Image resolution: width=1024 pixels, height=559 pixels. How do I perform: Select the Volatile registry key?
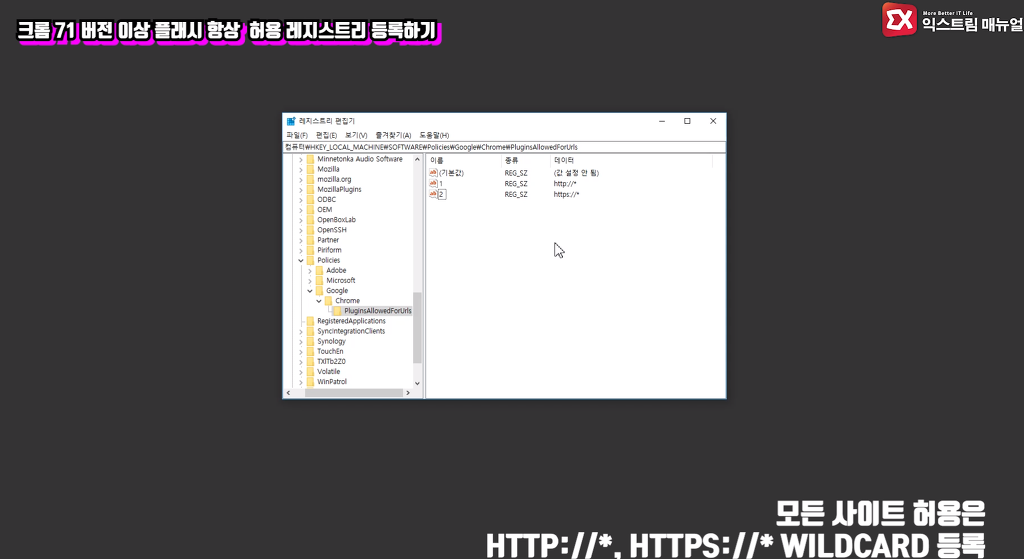pos(328,372)
